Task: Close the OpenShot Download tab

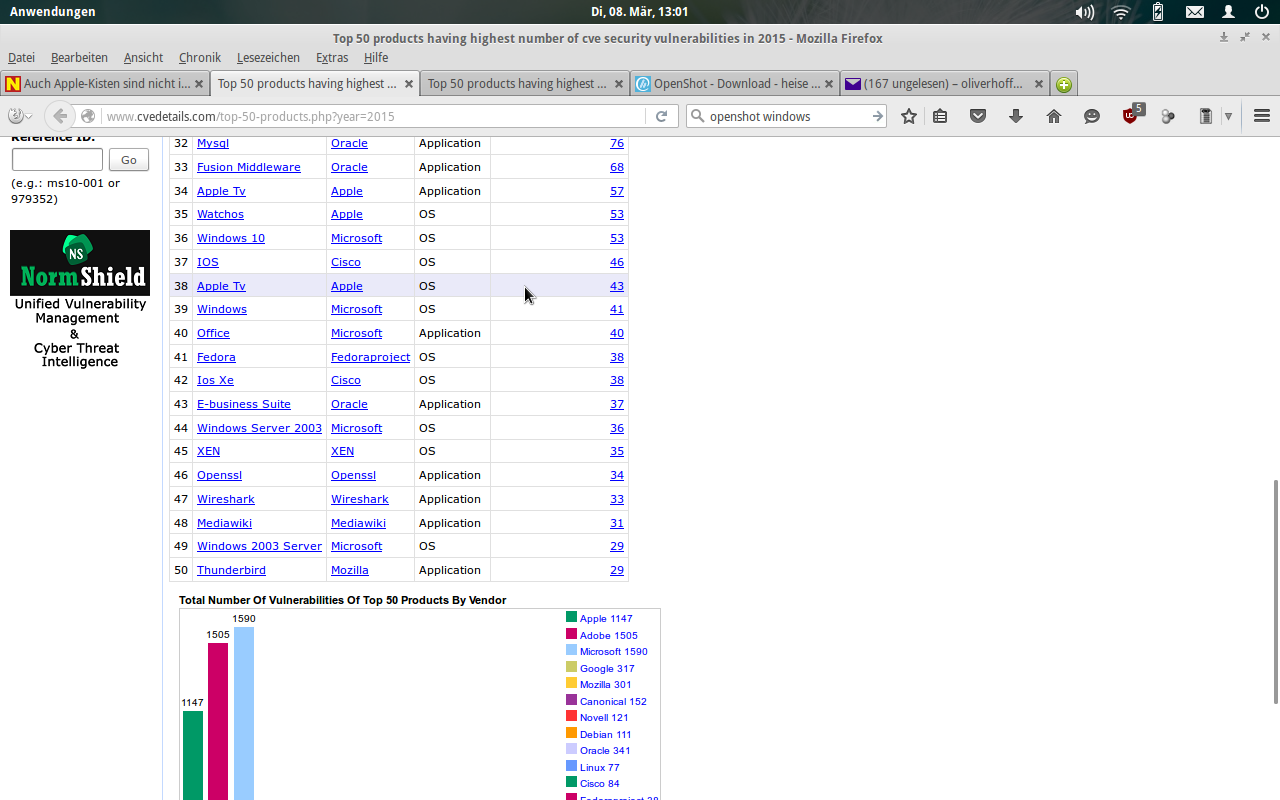Action: pyautogui.click(x=829, y=84)
